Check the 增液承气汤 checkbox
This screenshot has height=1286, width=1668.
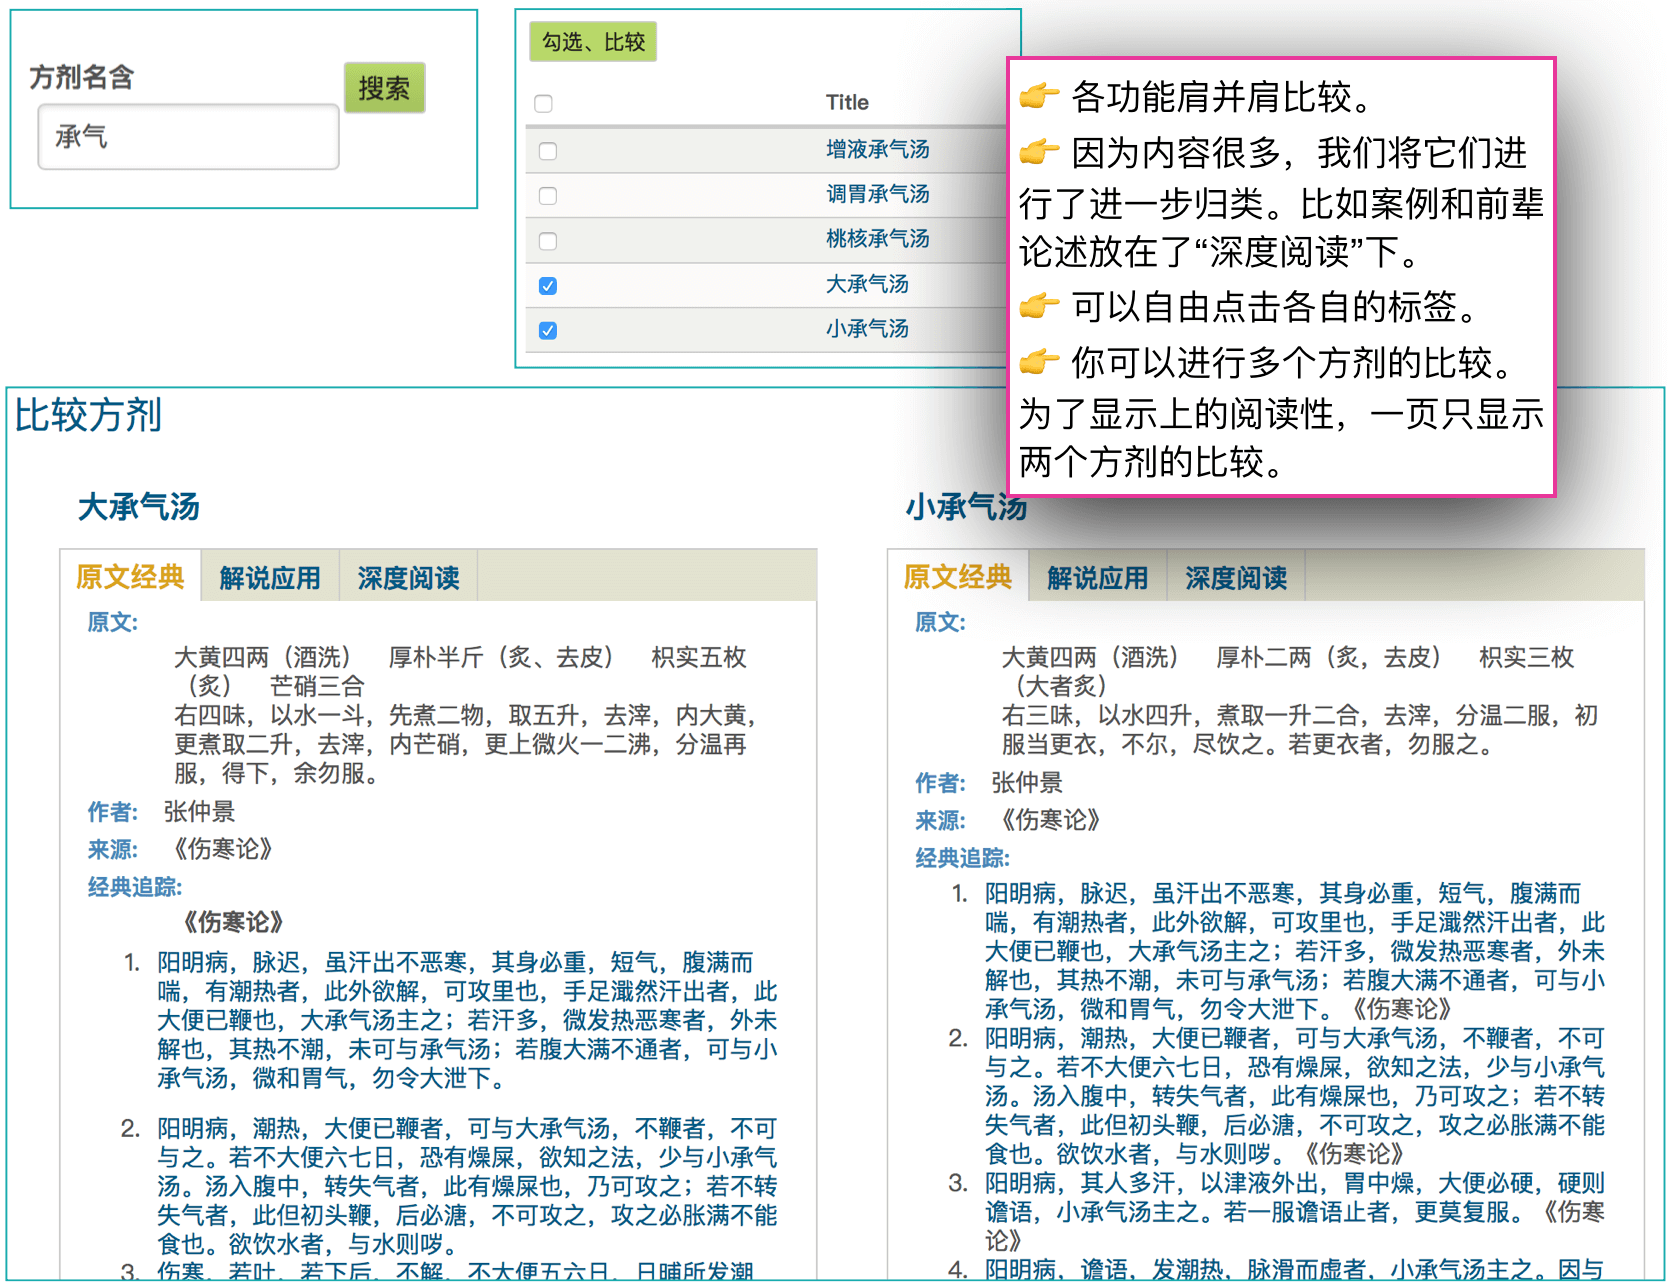pos(548,151)
